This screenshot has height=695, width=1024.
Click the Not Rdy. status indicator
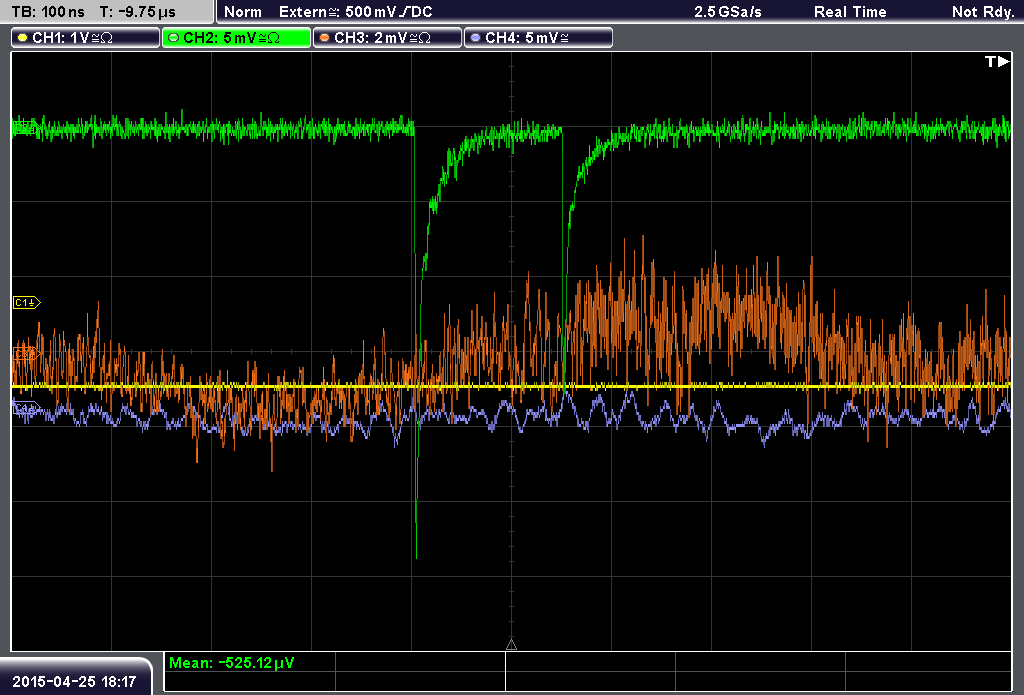tap(983, 12)
